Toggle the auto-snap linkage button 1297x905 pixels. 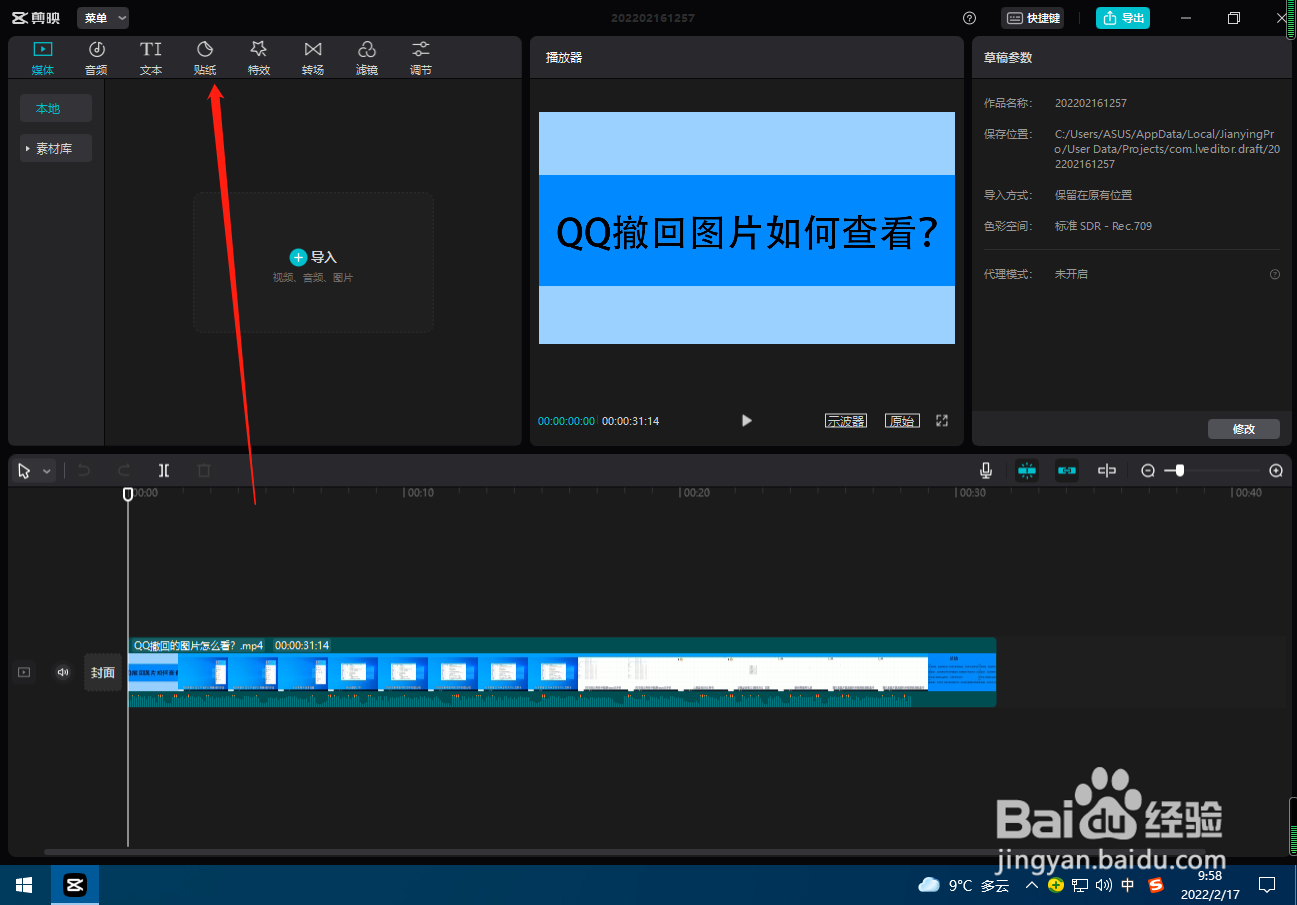pyautogui.click(x=1067, y=471)
